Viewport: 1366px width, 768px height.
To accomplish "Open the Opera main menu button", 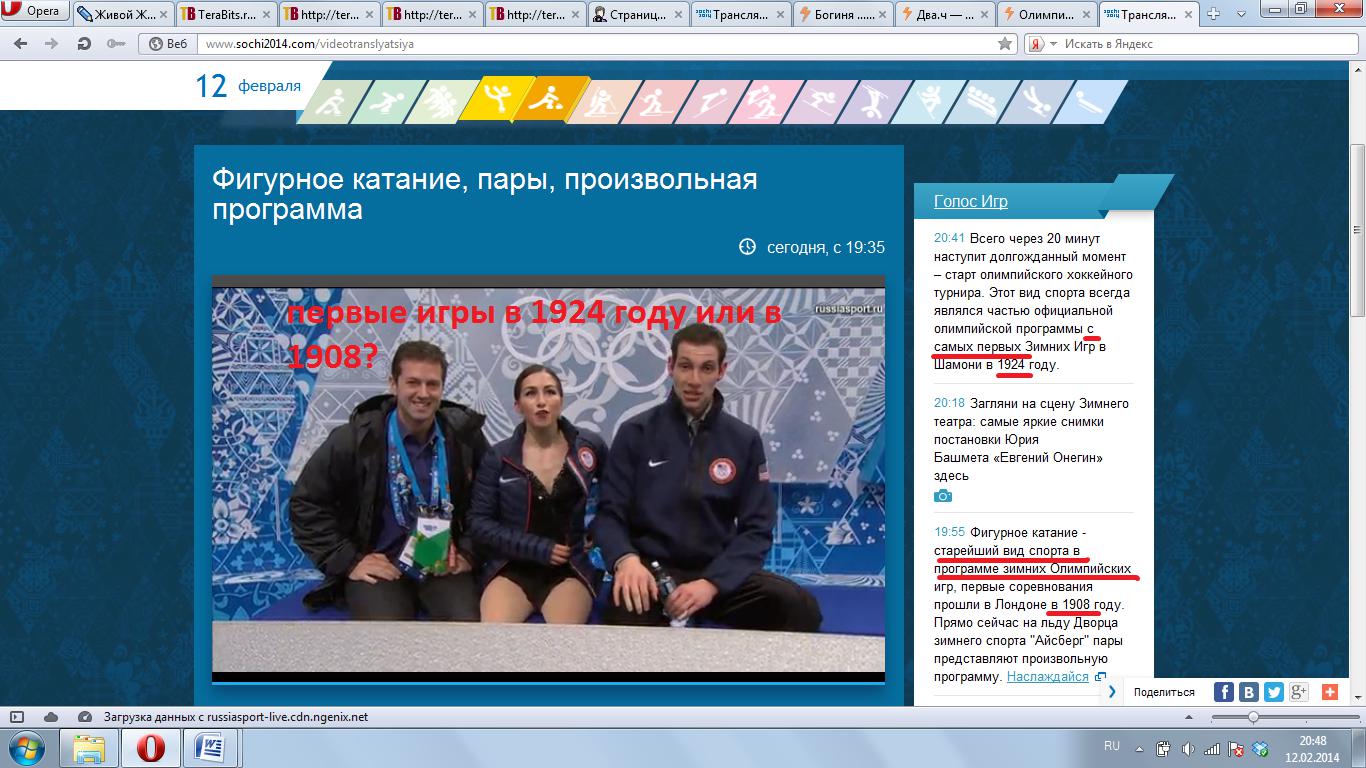I will click(35, 12).
